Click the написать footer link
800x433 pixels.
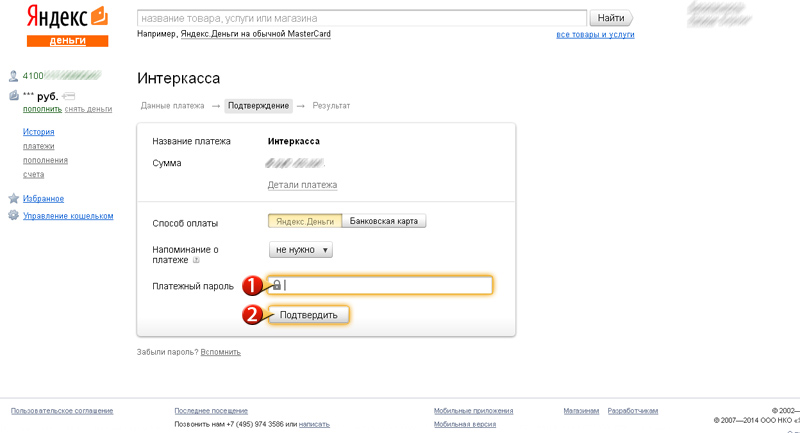[314, 424]
